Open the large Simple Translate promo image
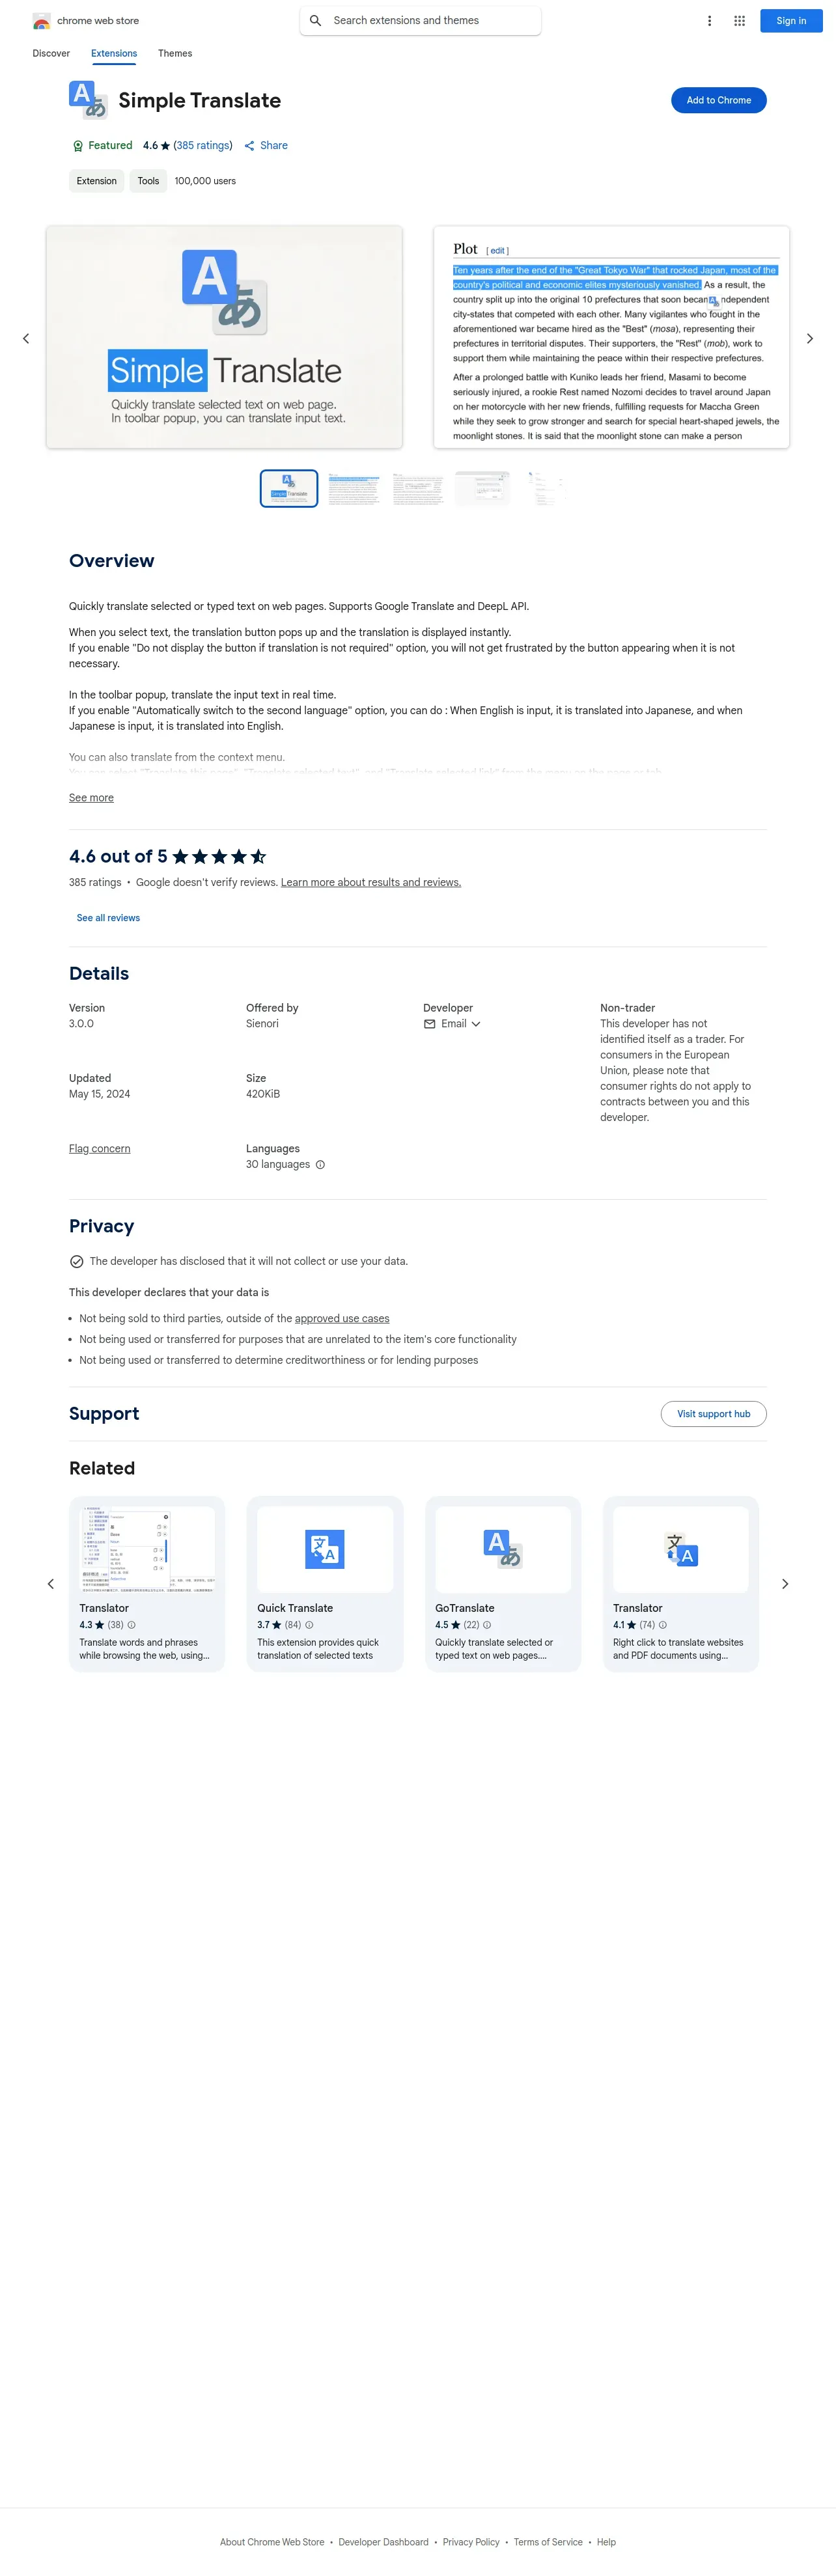 pyautogui.click(x=224, y=337)
